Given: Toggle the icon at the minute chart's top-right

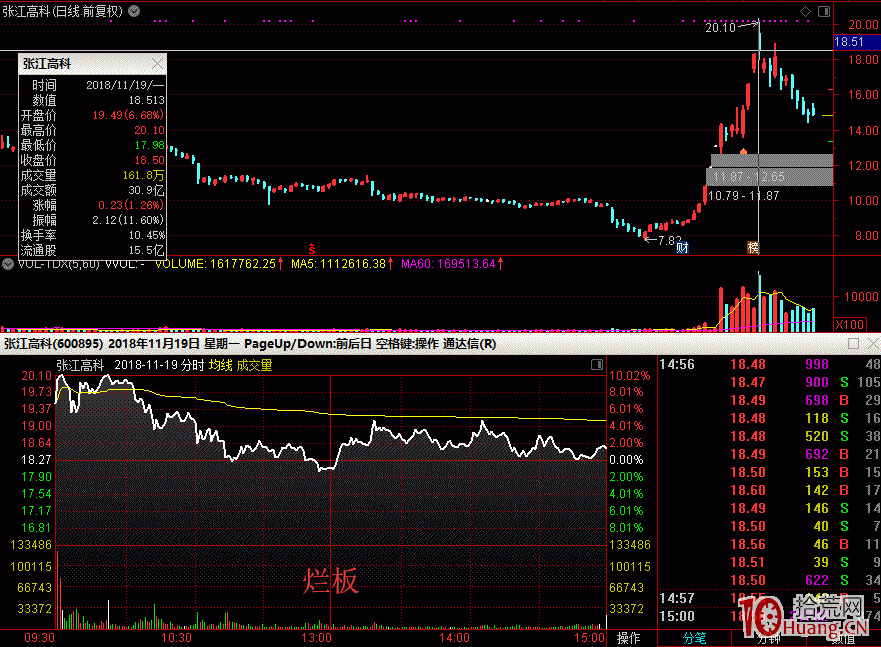Looking at the screenshot, I should coord(597,364).
